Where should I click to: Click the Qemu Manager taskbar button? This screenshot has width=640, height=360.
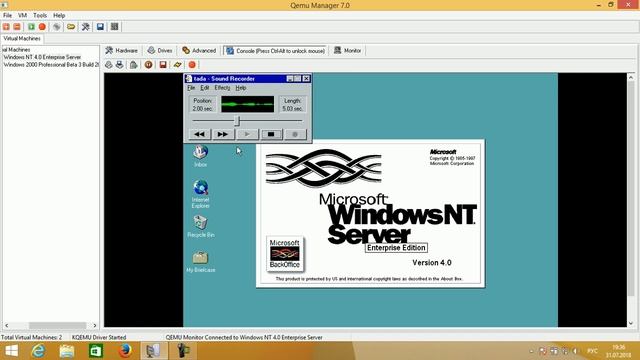click(153, 351)
